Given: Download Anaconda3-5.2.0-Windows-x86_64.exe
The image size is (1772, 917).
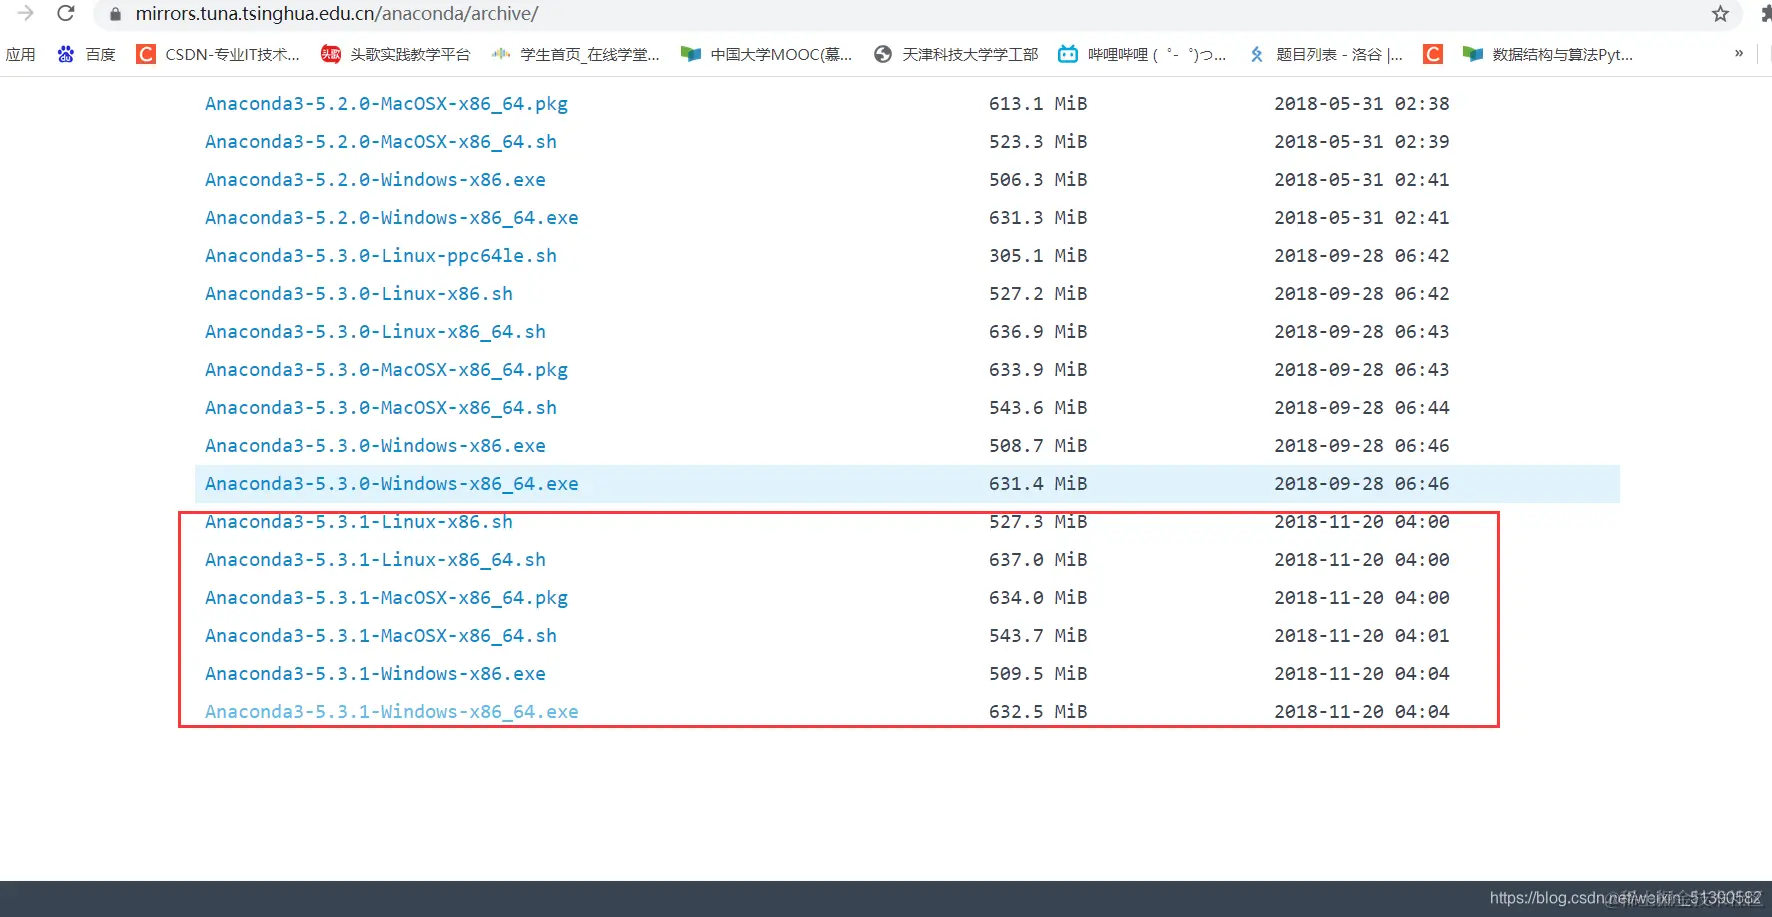Looking at the screenshot, I should (392, 218).
